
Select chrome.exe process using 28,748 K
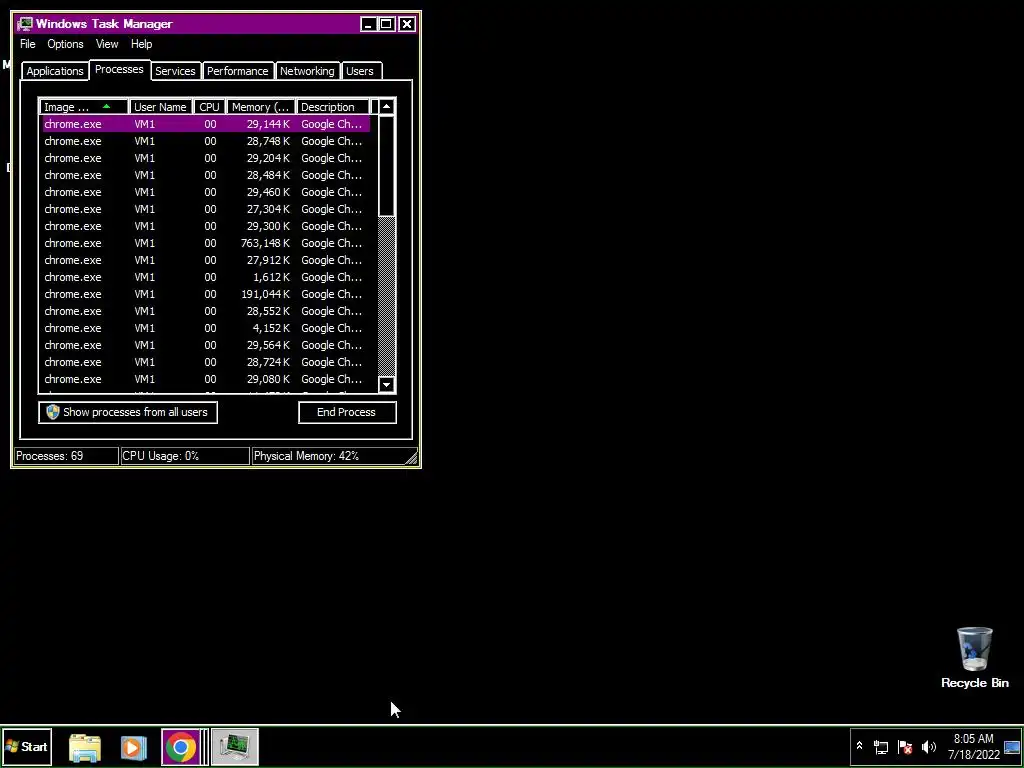[x=206, y=141]
